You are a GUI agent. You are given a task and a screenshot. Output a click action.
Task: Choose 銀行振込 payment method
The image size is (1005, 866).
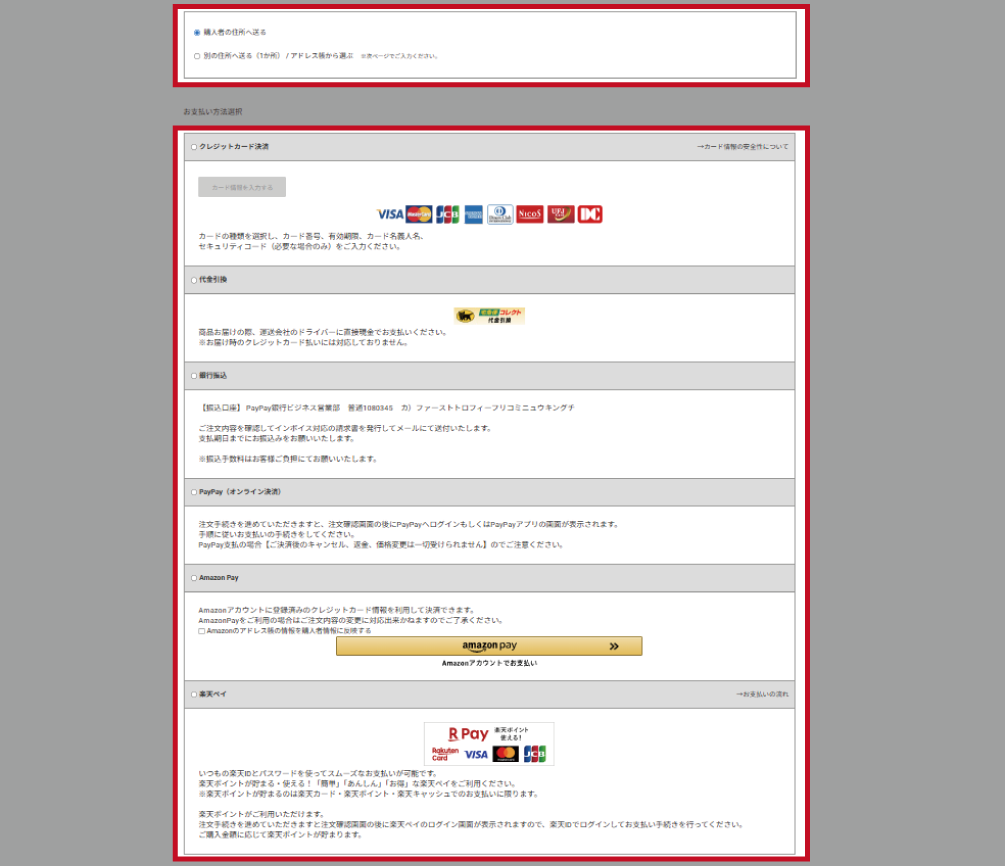pos(194,376)
